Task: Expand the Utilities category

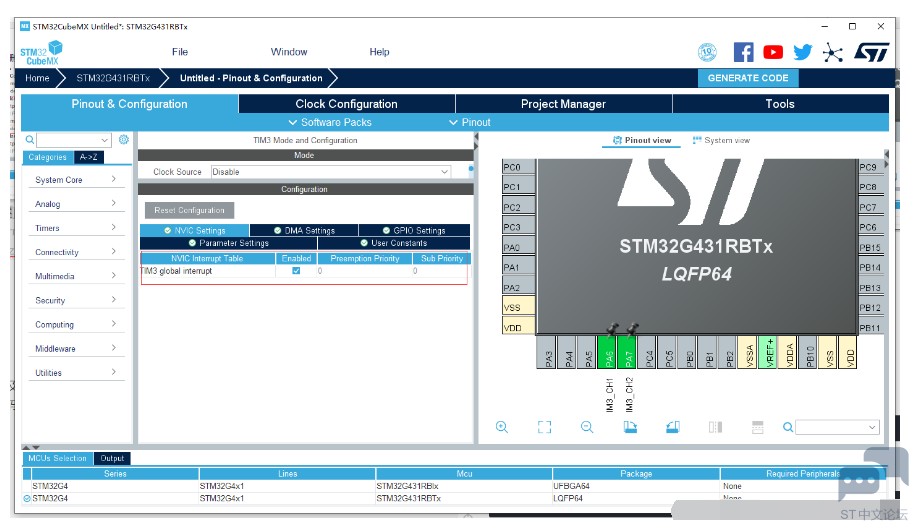Action: coord(75,373)
